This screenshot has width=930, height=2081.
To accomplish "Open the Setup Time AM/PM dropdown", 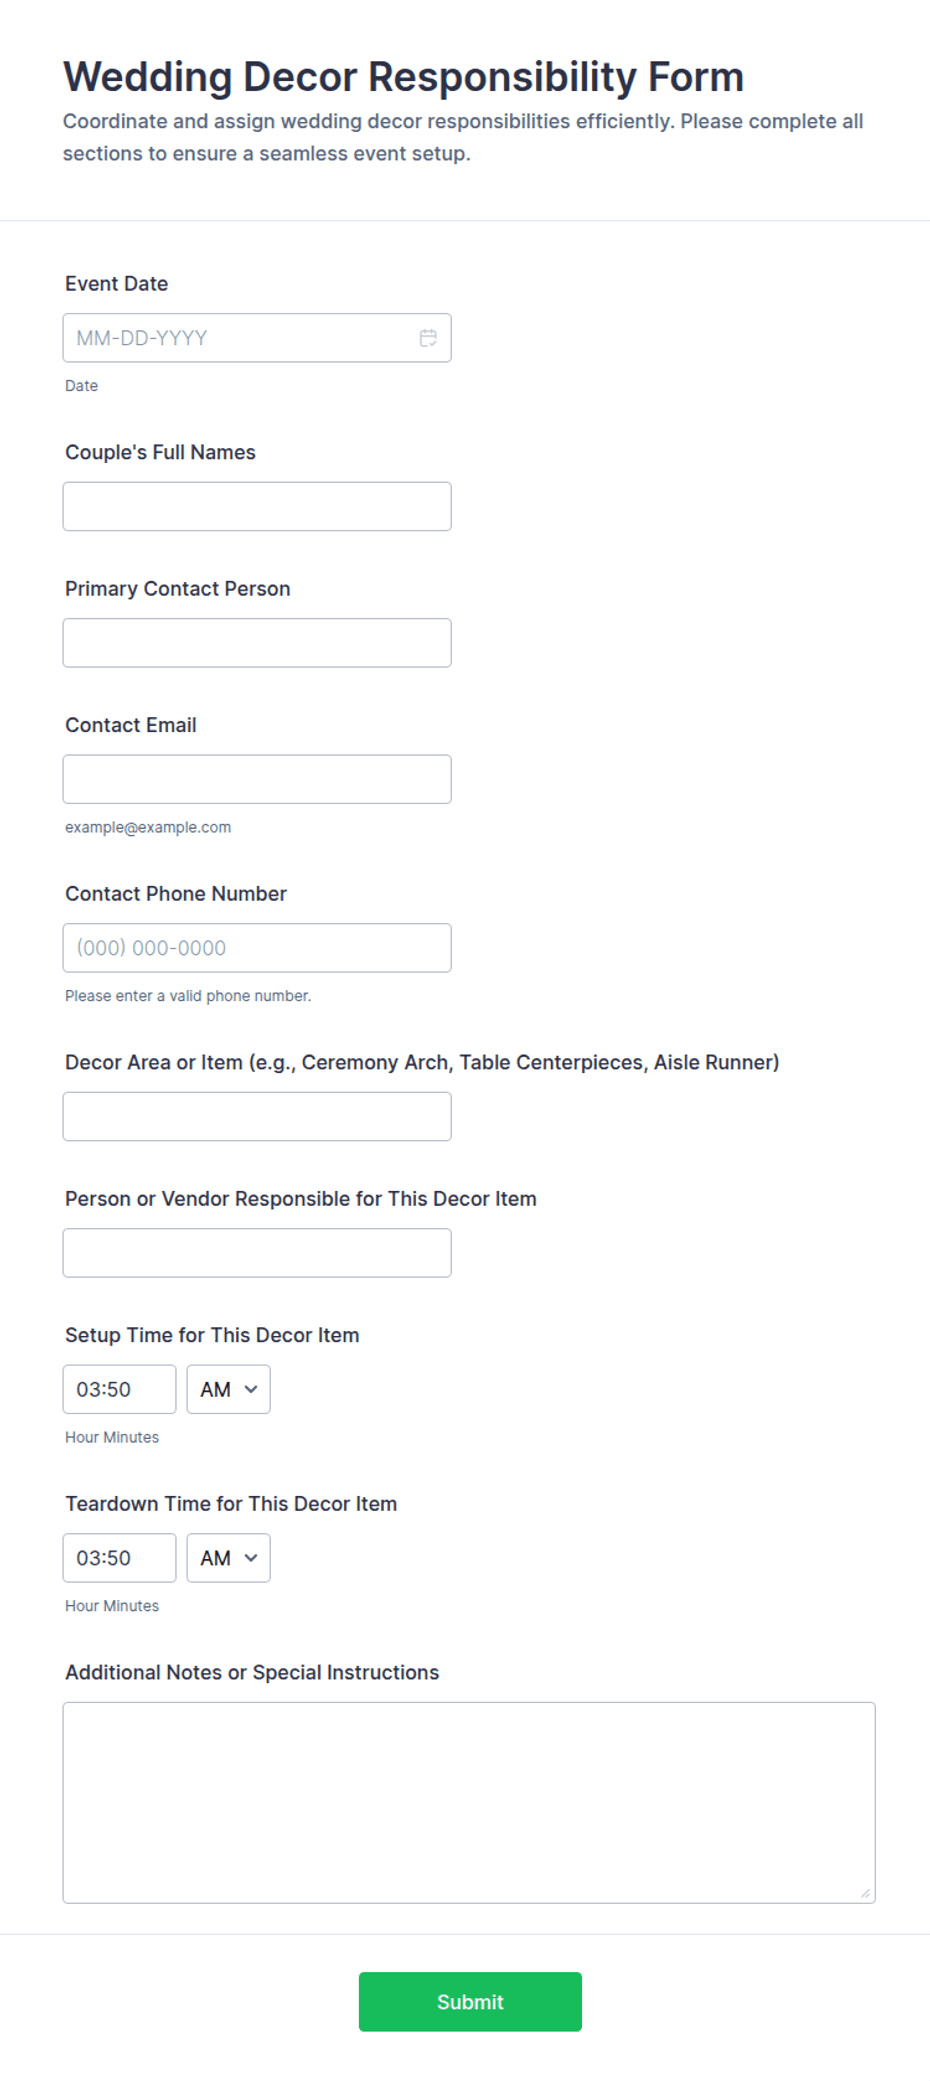I will pyautogui.click(x=228, y=1389).
